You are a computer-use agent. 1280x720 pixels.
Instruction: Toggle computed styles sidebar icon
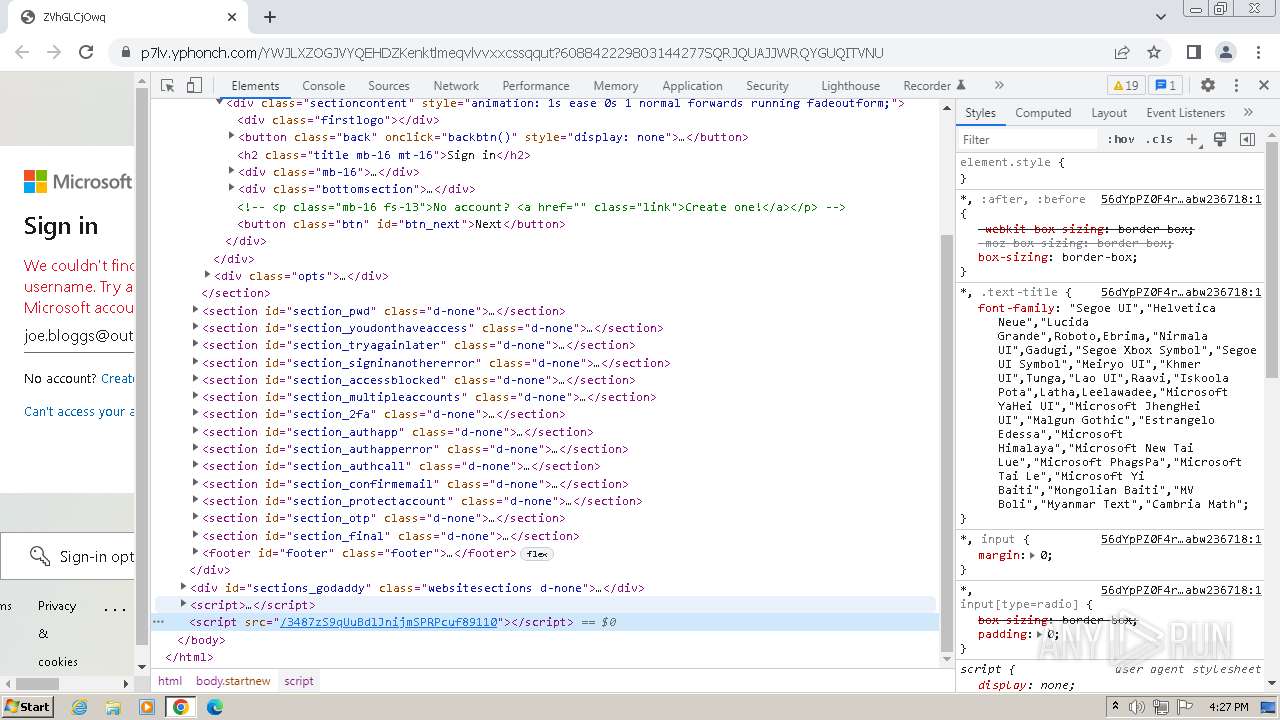(x=1247, y=140)
